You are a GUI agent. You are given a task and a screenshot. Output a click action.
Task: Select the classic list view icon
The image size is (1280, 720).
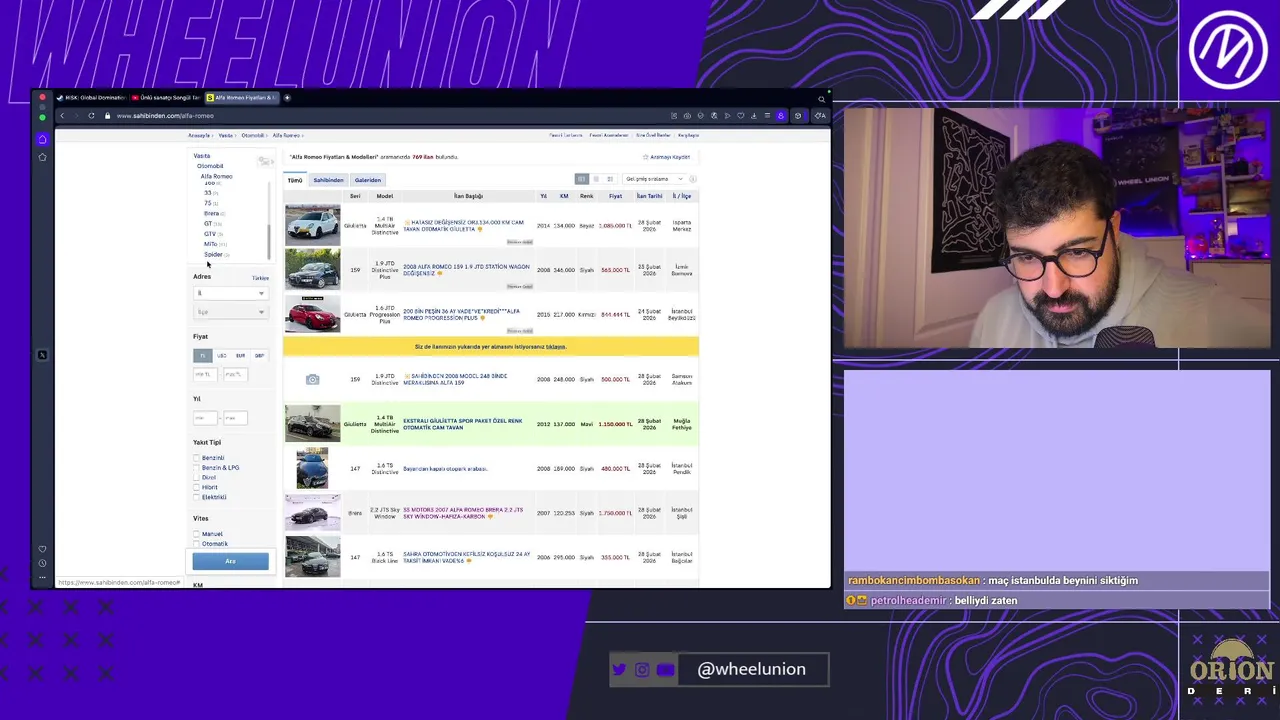(x=581, y=179)
